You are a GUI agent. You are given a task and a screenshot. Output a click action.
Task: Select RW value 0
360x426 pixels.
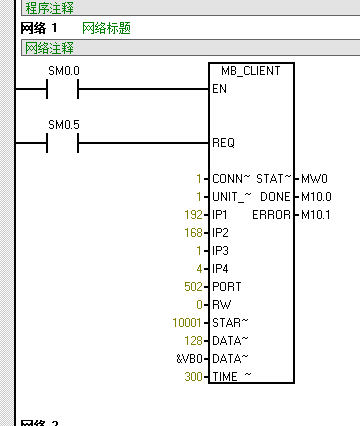coord(199,305)
